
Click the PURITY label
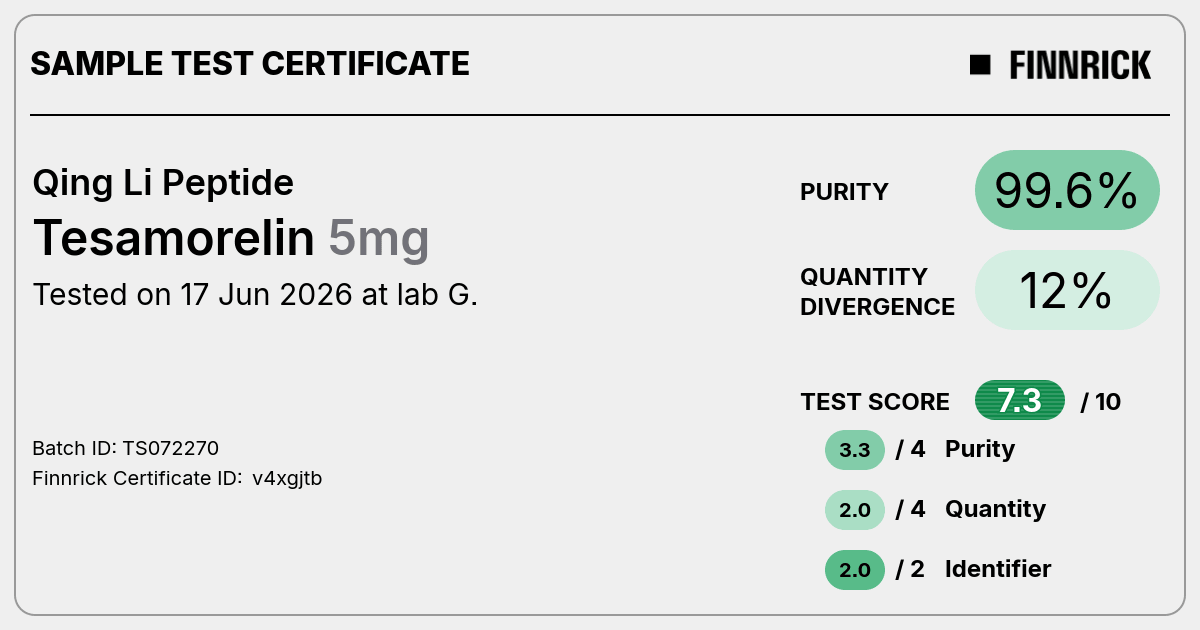(844, 192)
